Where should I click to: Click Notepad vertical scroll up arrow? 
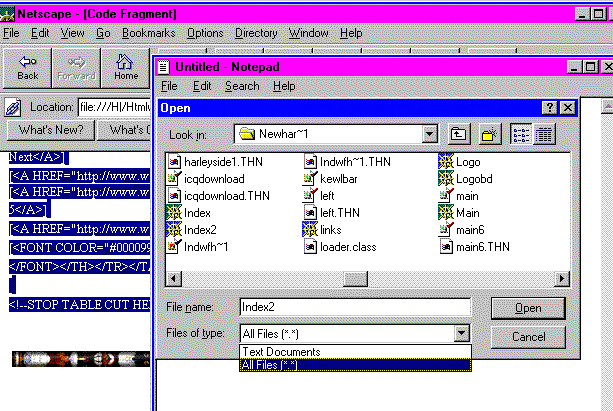607,106
